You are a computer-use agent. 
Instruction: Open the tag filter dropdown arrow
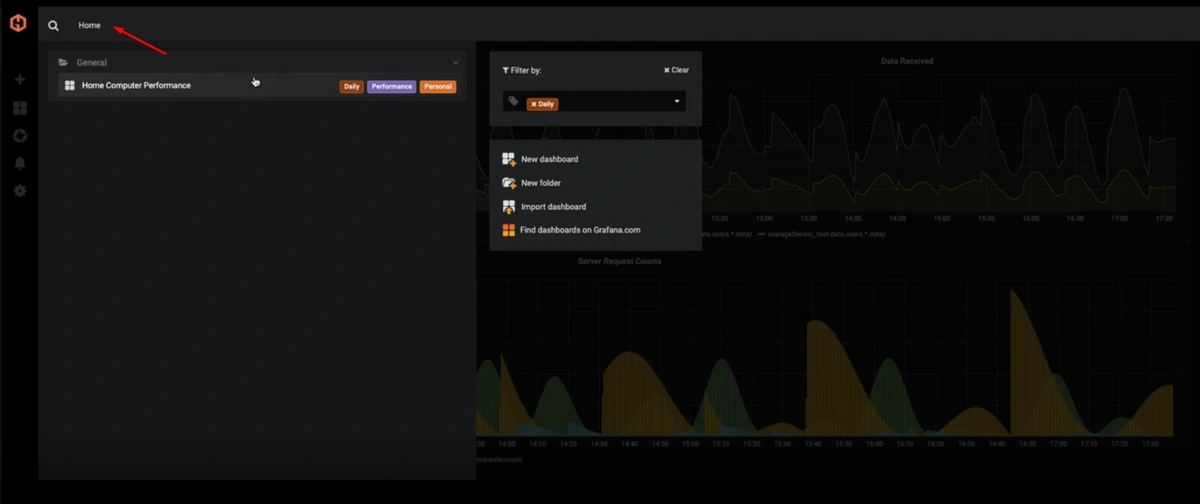[677, 101]
